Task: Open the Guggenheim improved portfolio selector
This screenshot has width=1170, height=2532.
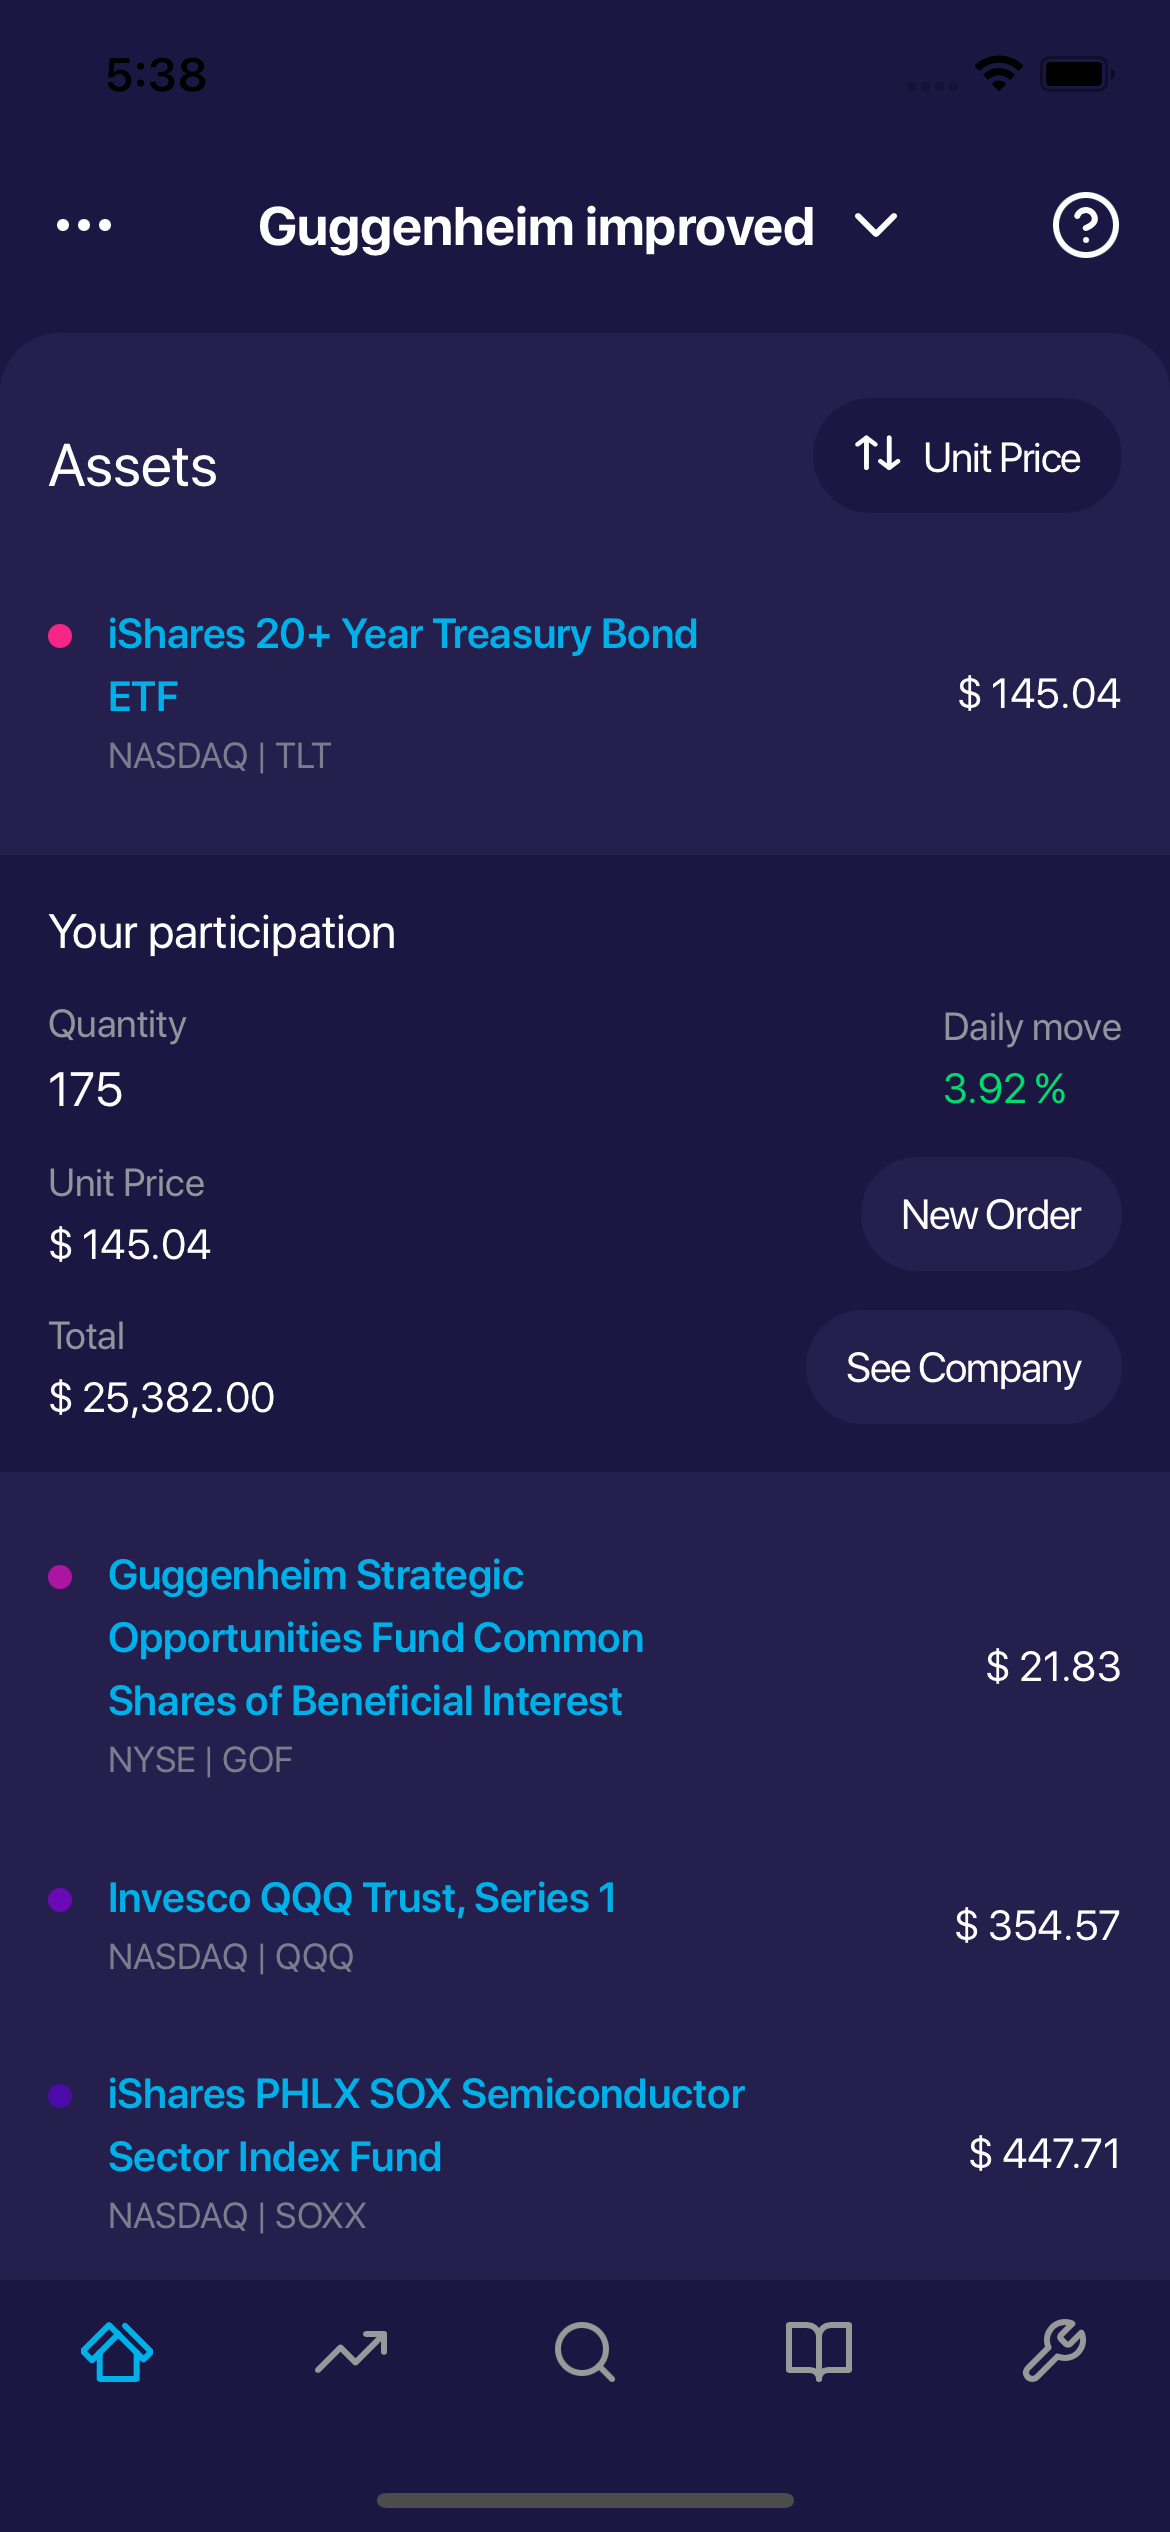Action: click(536, 227)
